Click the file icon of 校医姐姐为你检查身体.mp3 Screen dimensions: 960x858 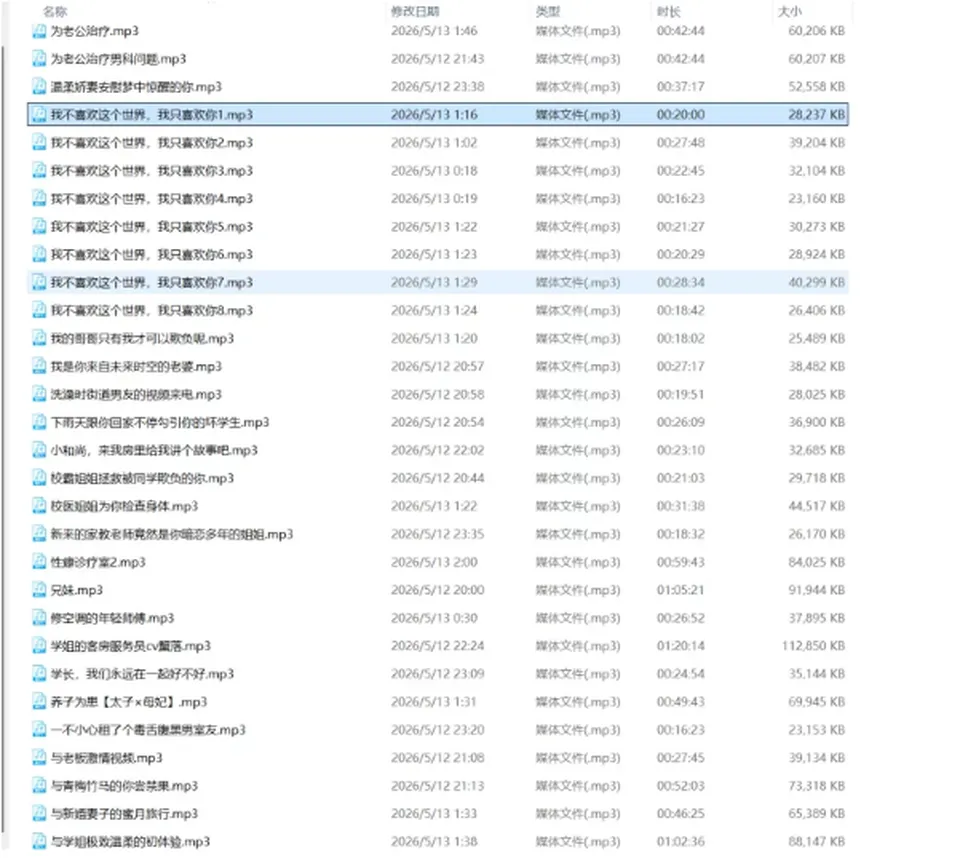tap(39, 506)
